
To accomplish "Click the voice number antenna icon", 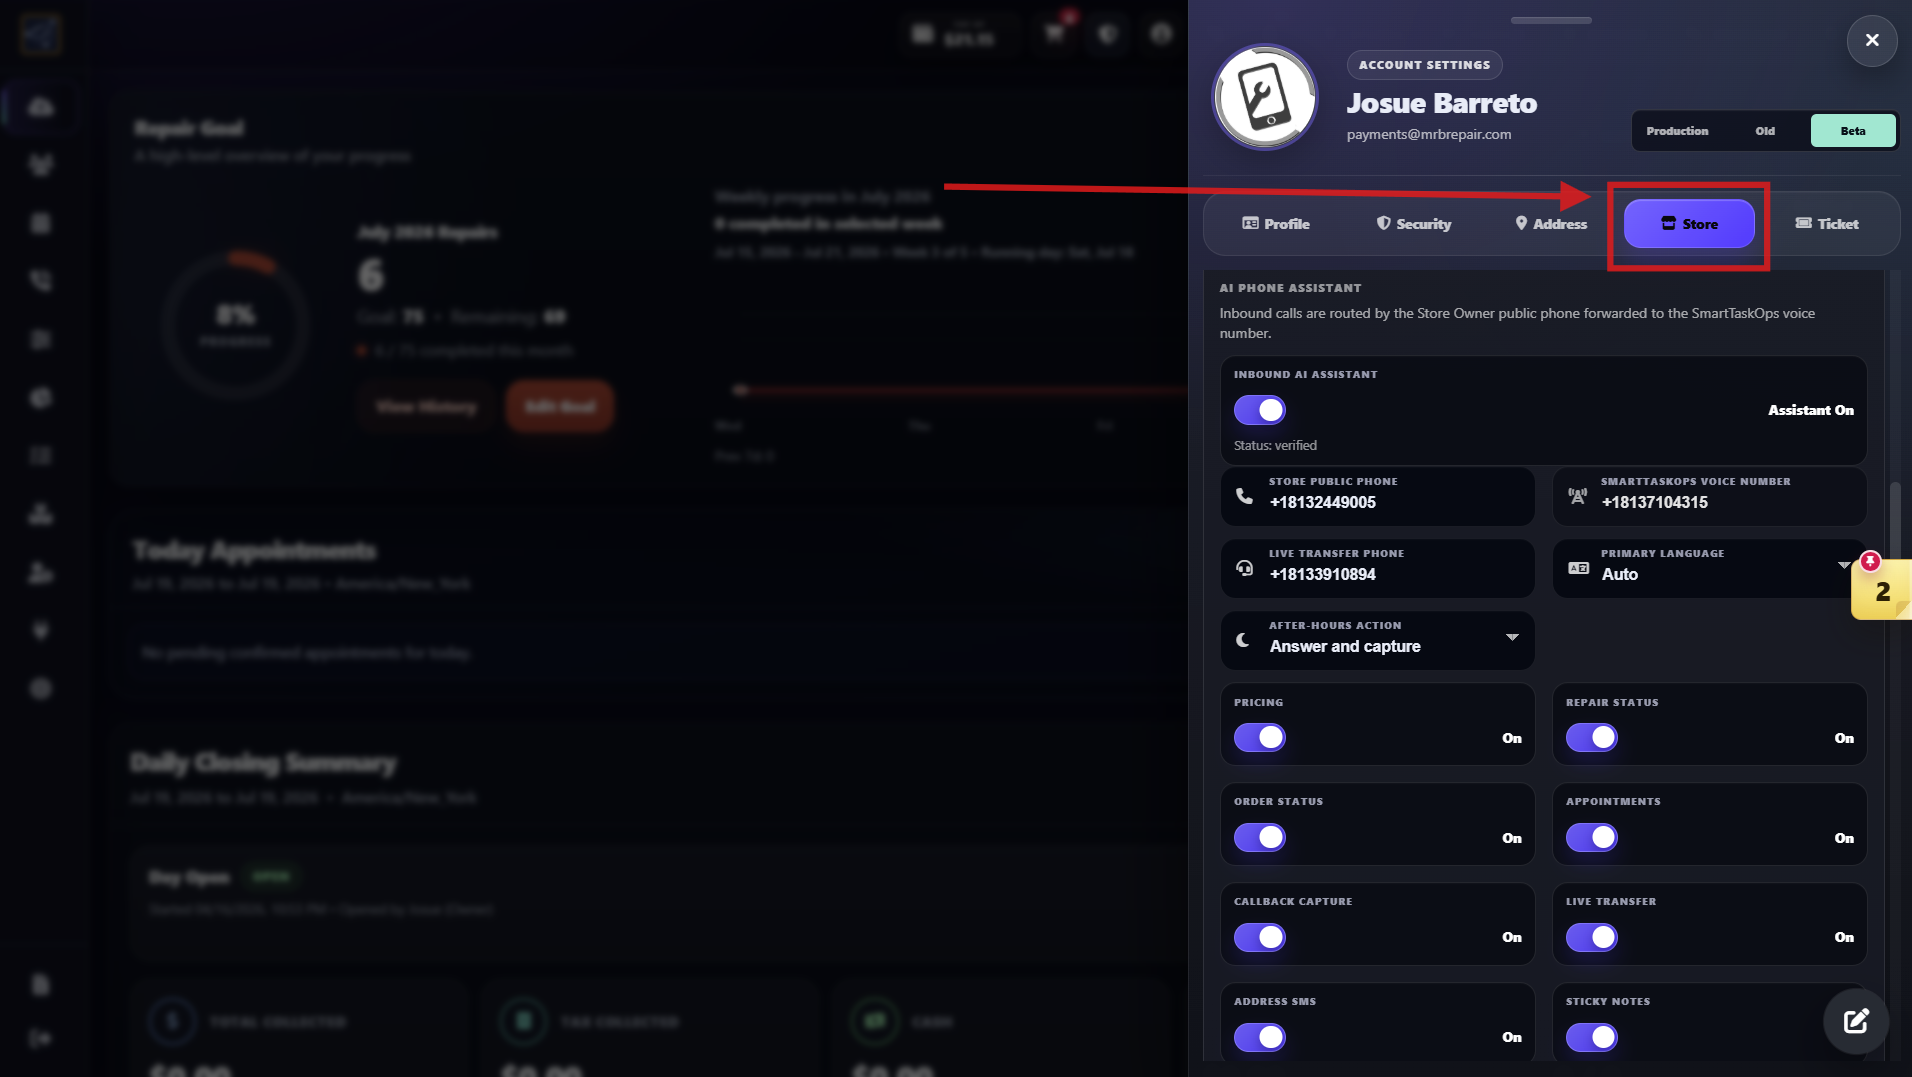I will (x=1577, y=496).
